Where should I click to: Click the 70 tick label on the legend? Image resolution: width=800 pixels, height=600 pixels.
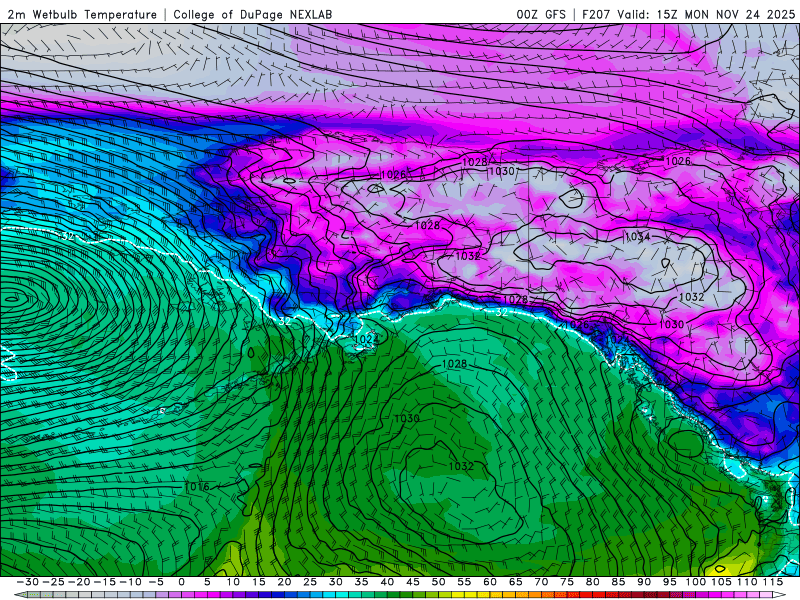pos(541,582)
